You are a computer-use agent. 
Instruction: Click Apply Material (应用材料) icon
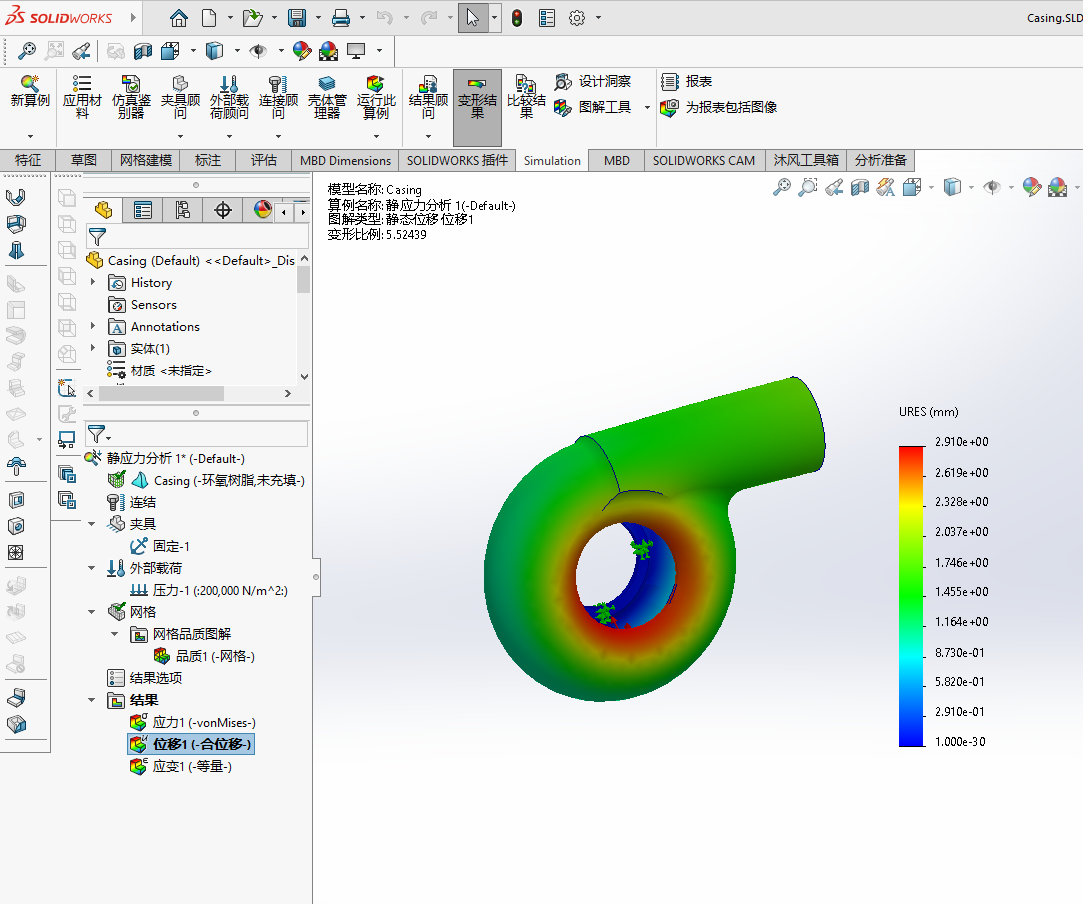point(82,97)
